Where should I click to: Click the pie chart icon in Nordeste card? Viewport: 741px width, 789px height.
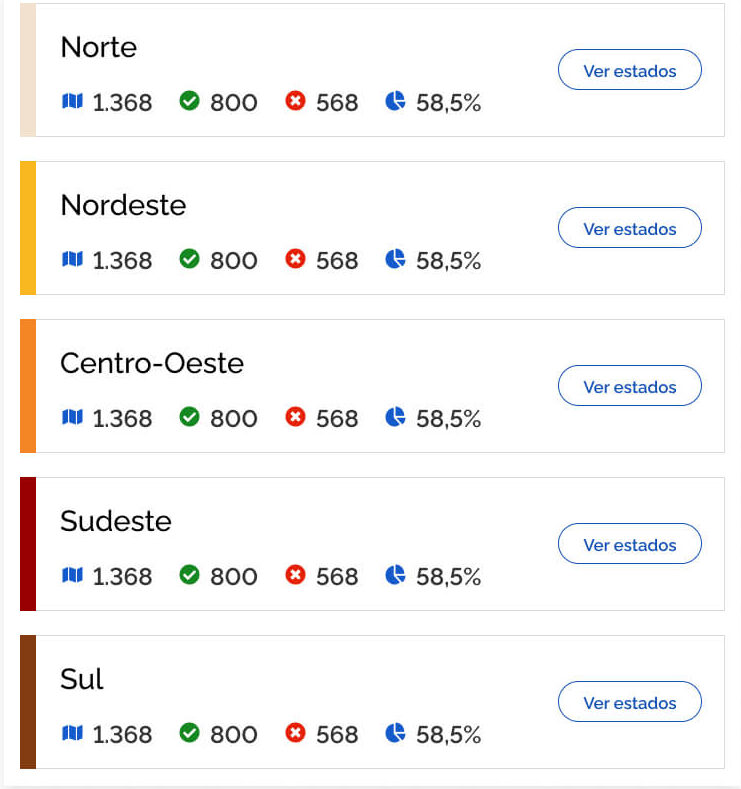(x=396, y=259)
